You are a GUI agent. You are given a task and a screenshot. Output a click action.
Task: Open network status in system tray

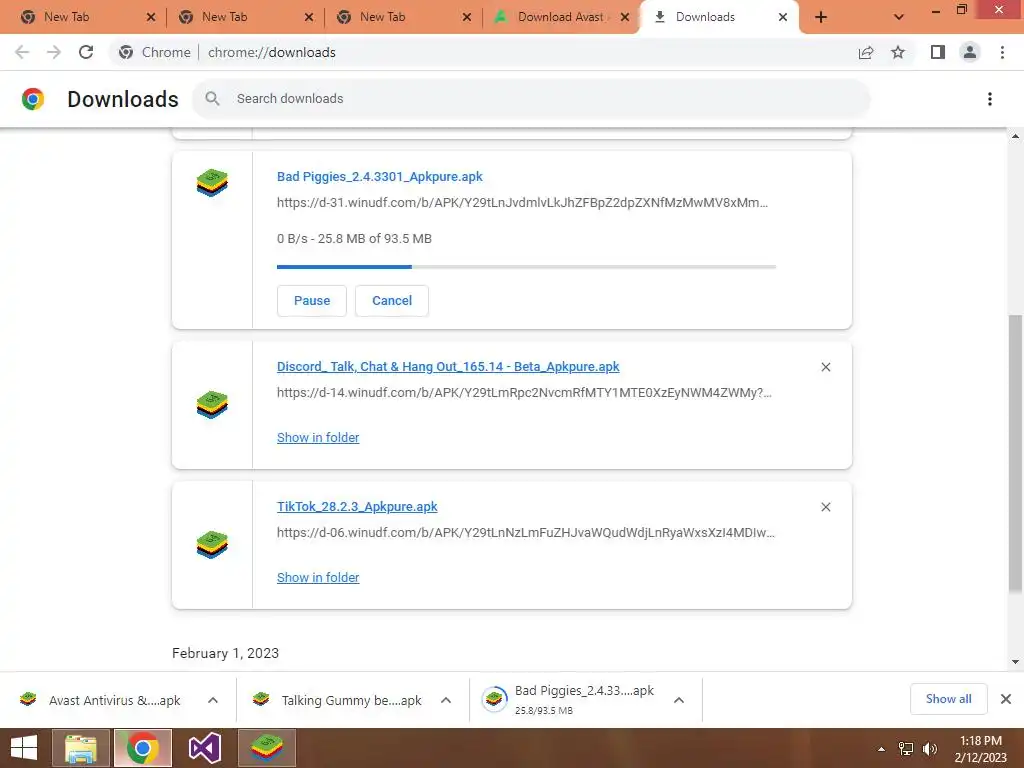(x=906, y=749)
